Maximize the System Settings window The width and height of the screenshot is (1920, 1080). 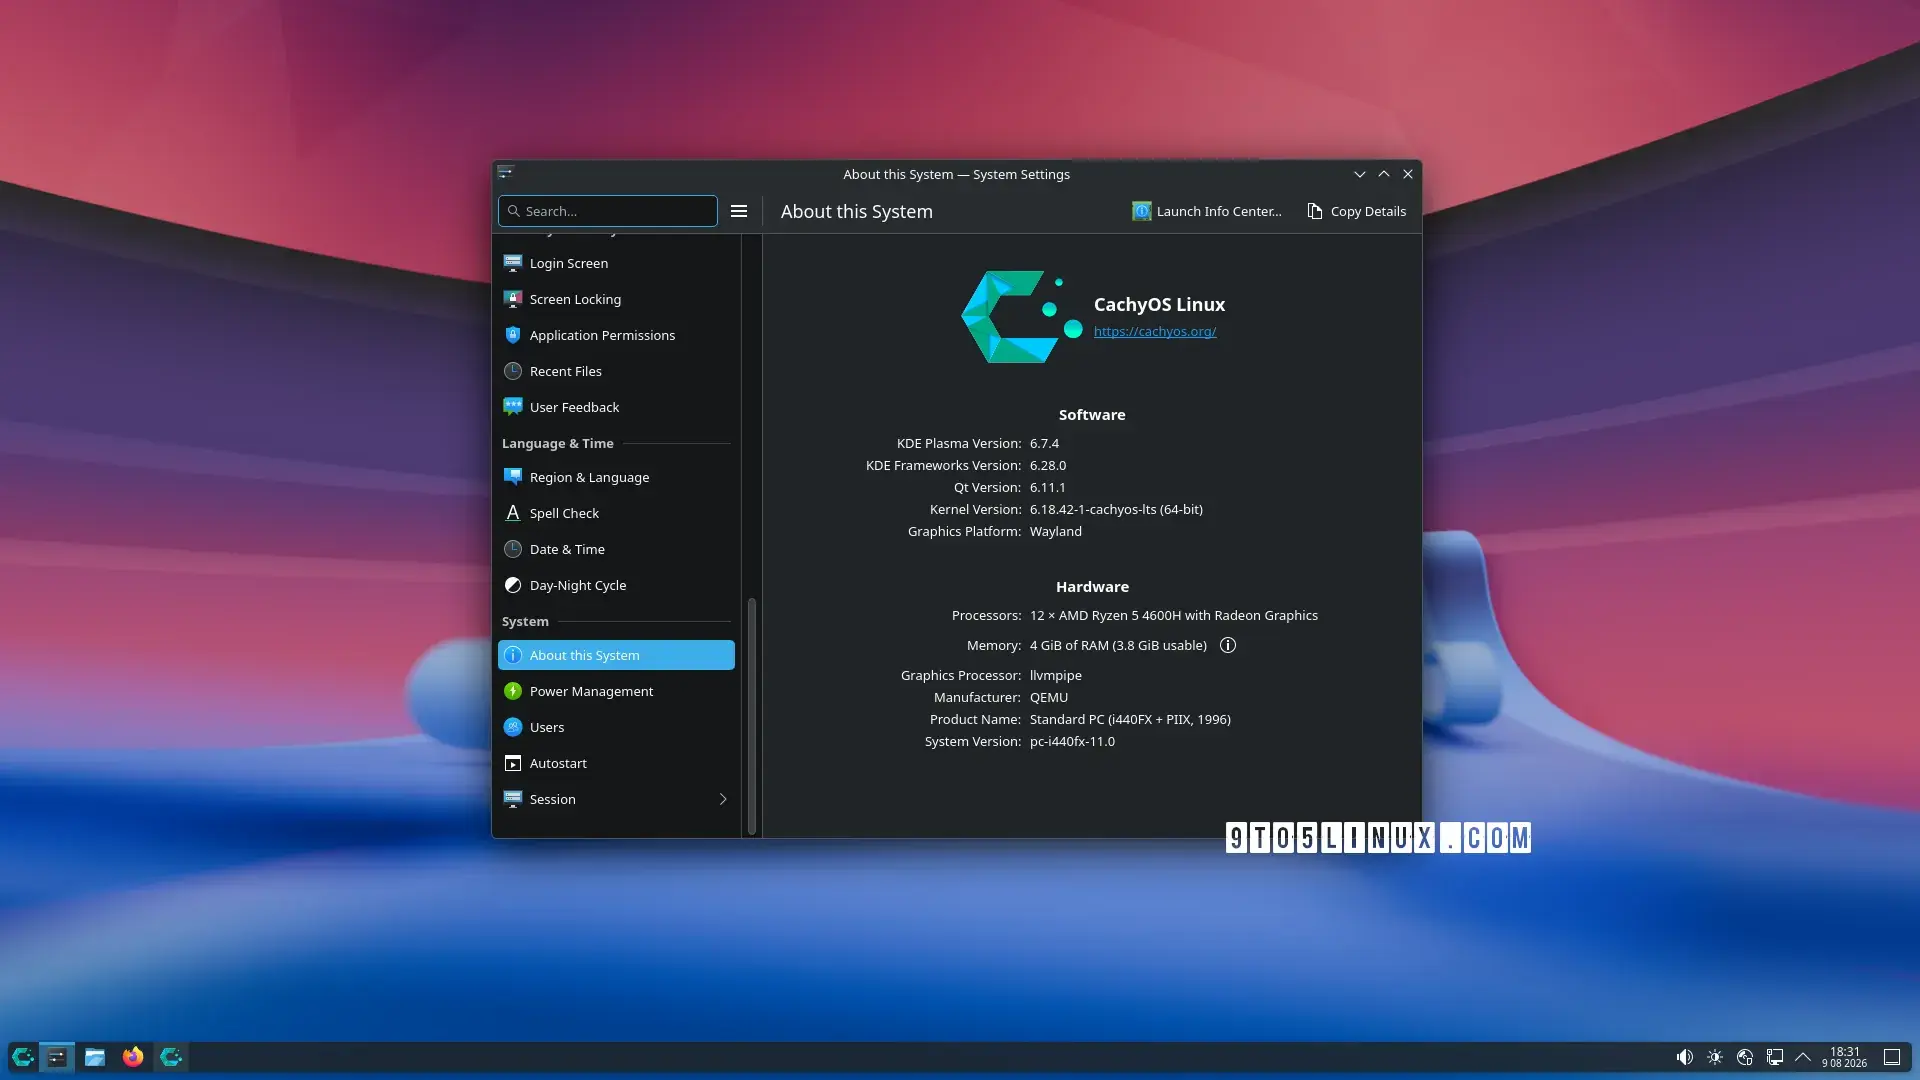(1384, 174)
